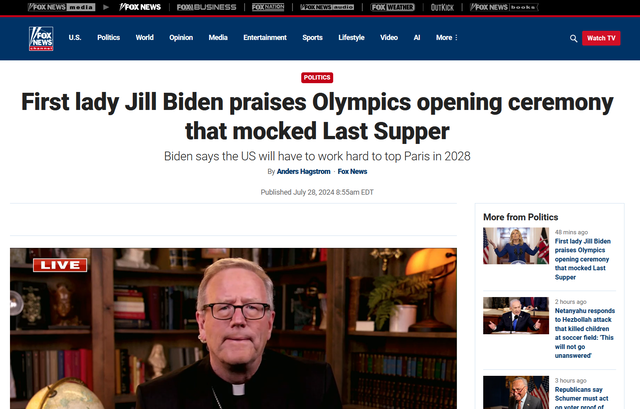
Task: Open the OutKick logo link
Action: coord(442,7)
